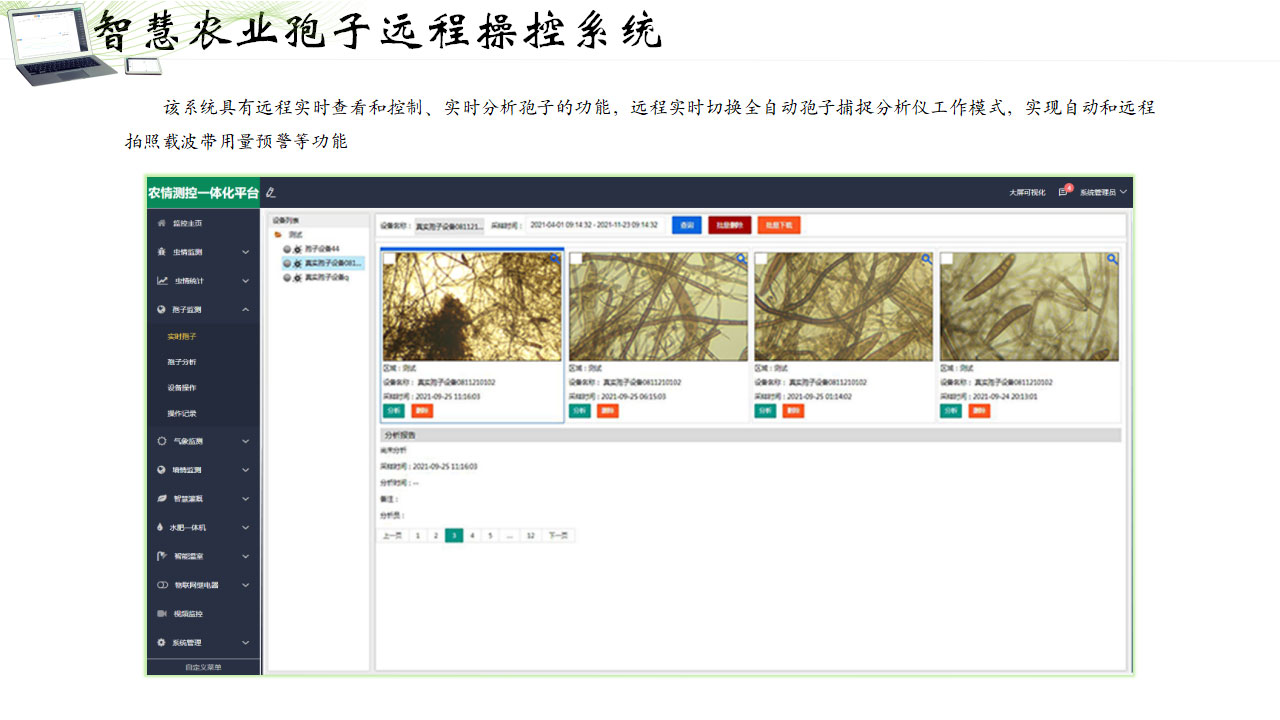This screenshot has height=720, width=1280.
Task: Click the 系统管理 gear icon
Action: 162,642
